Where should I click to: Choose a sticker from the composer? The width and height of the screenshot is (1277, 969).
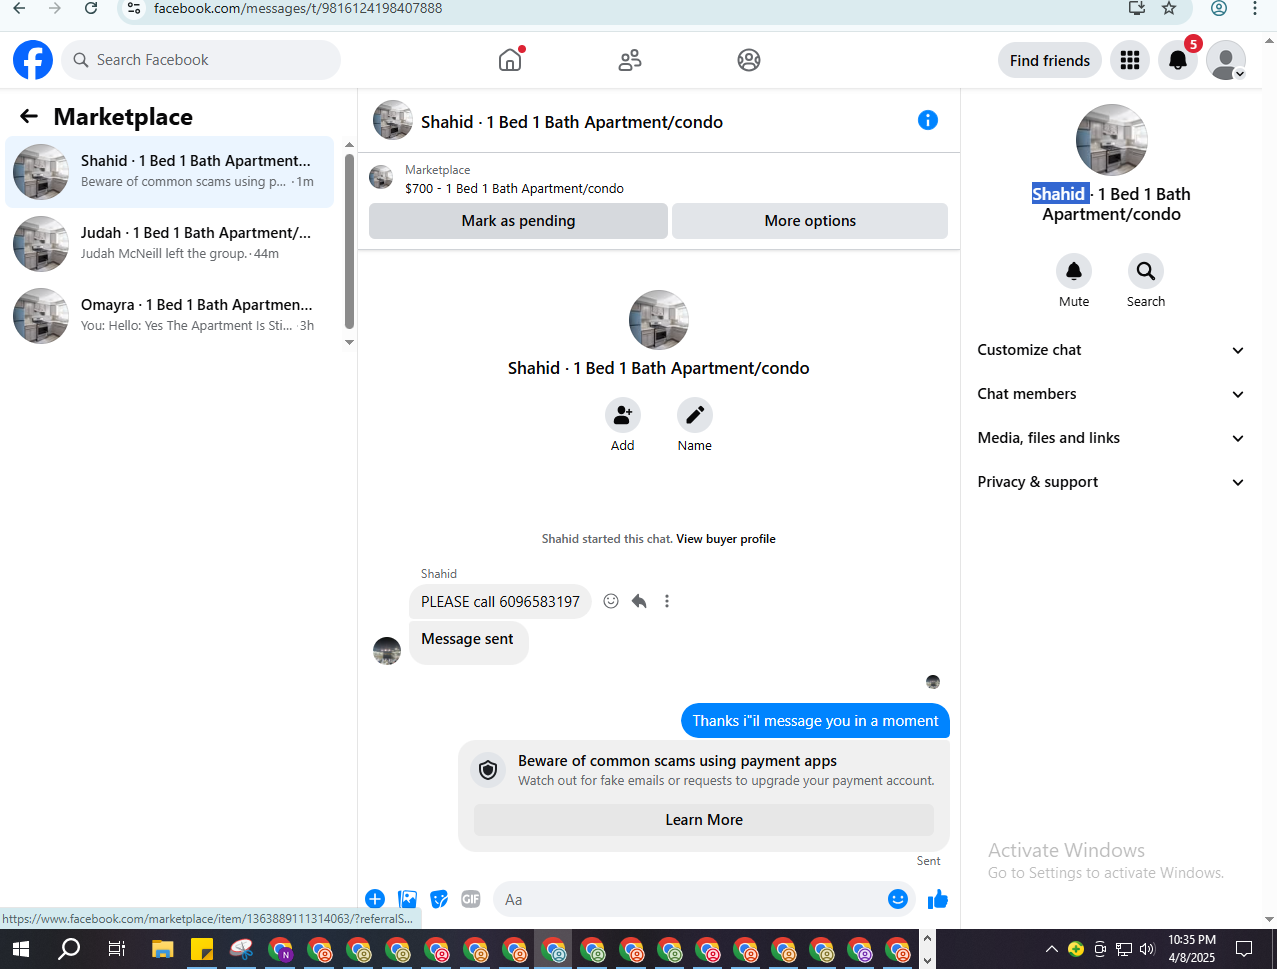pos(439,899)
